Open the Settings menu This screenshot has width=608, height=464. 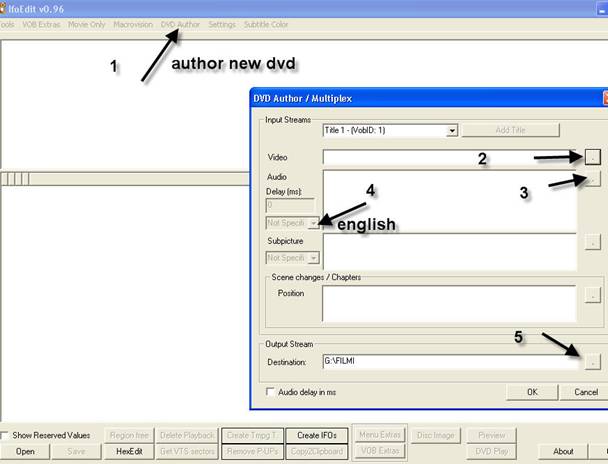coord(222,23)
